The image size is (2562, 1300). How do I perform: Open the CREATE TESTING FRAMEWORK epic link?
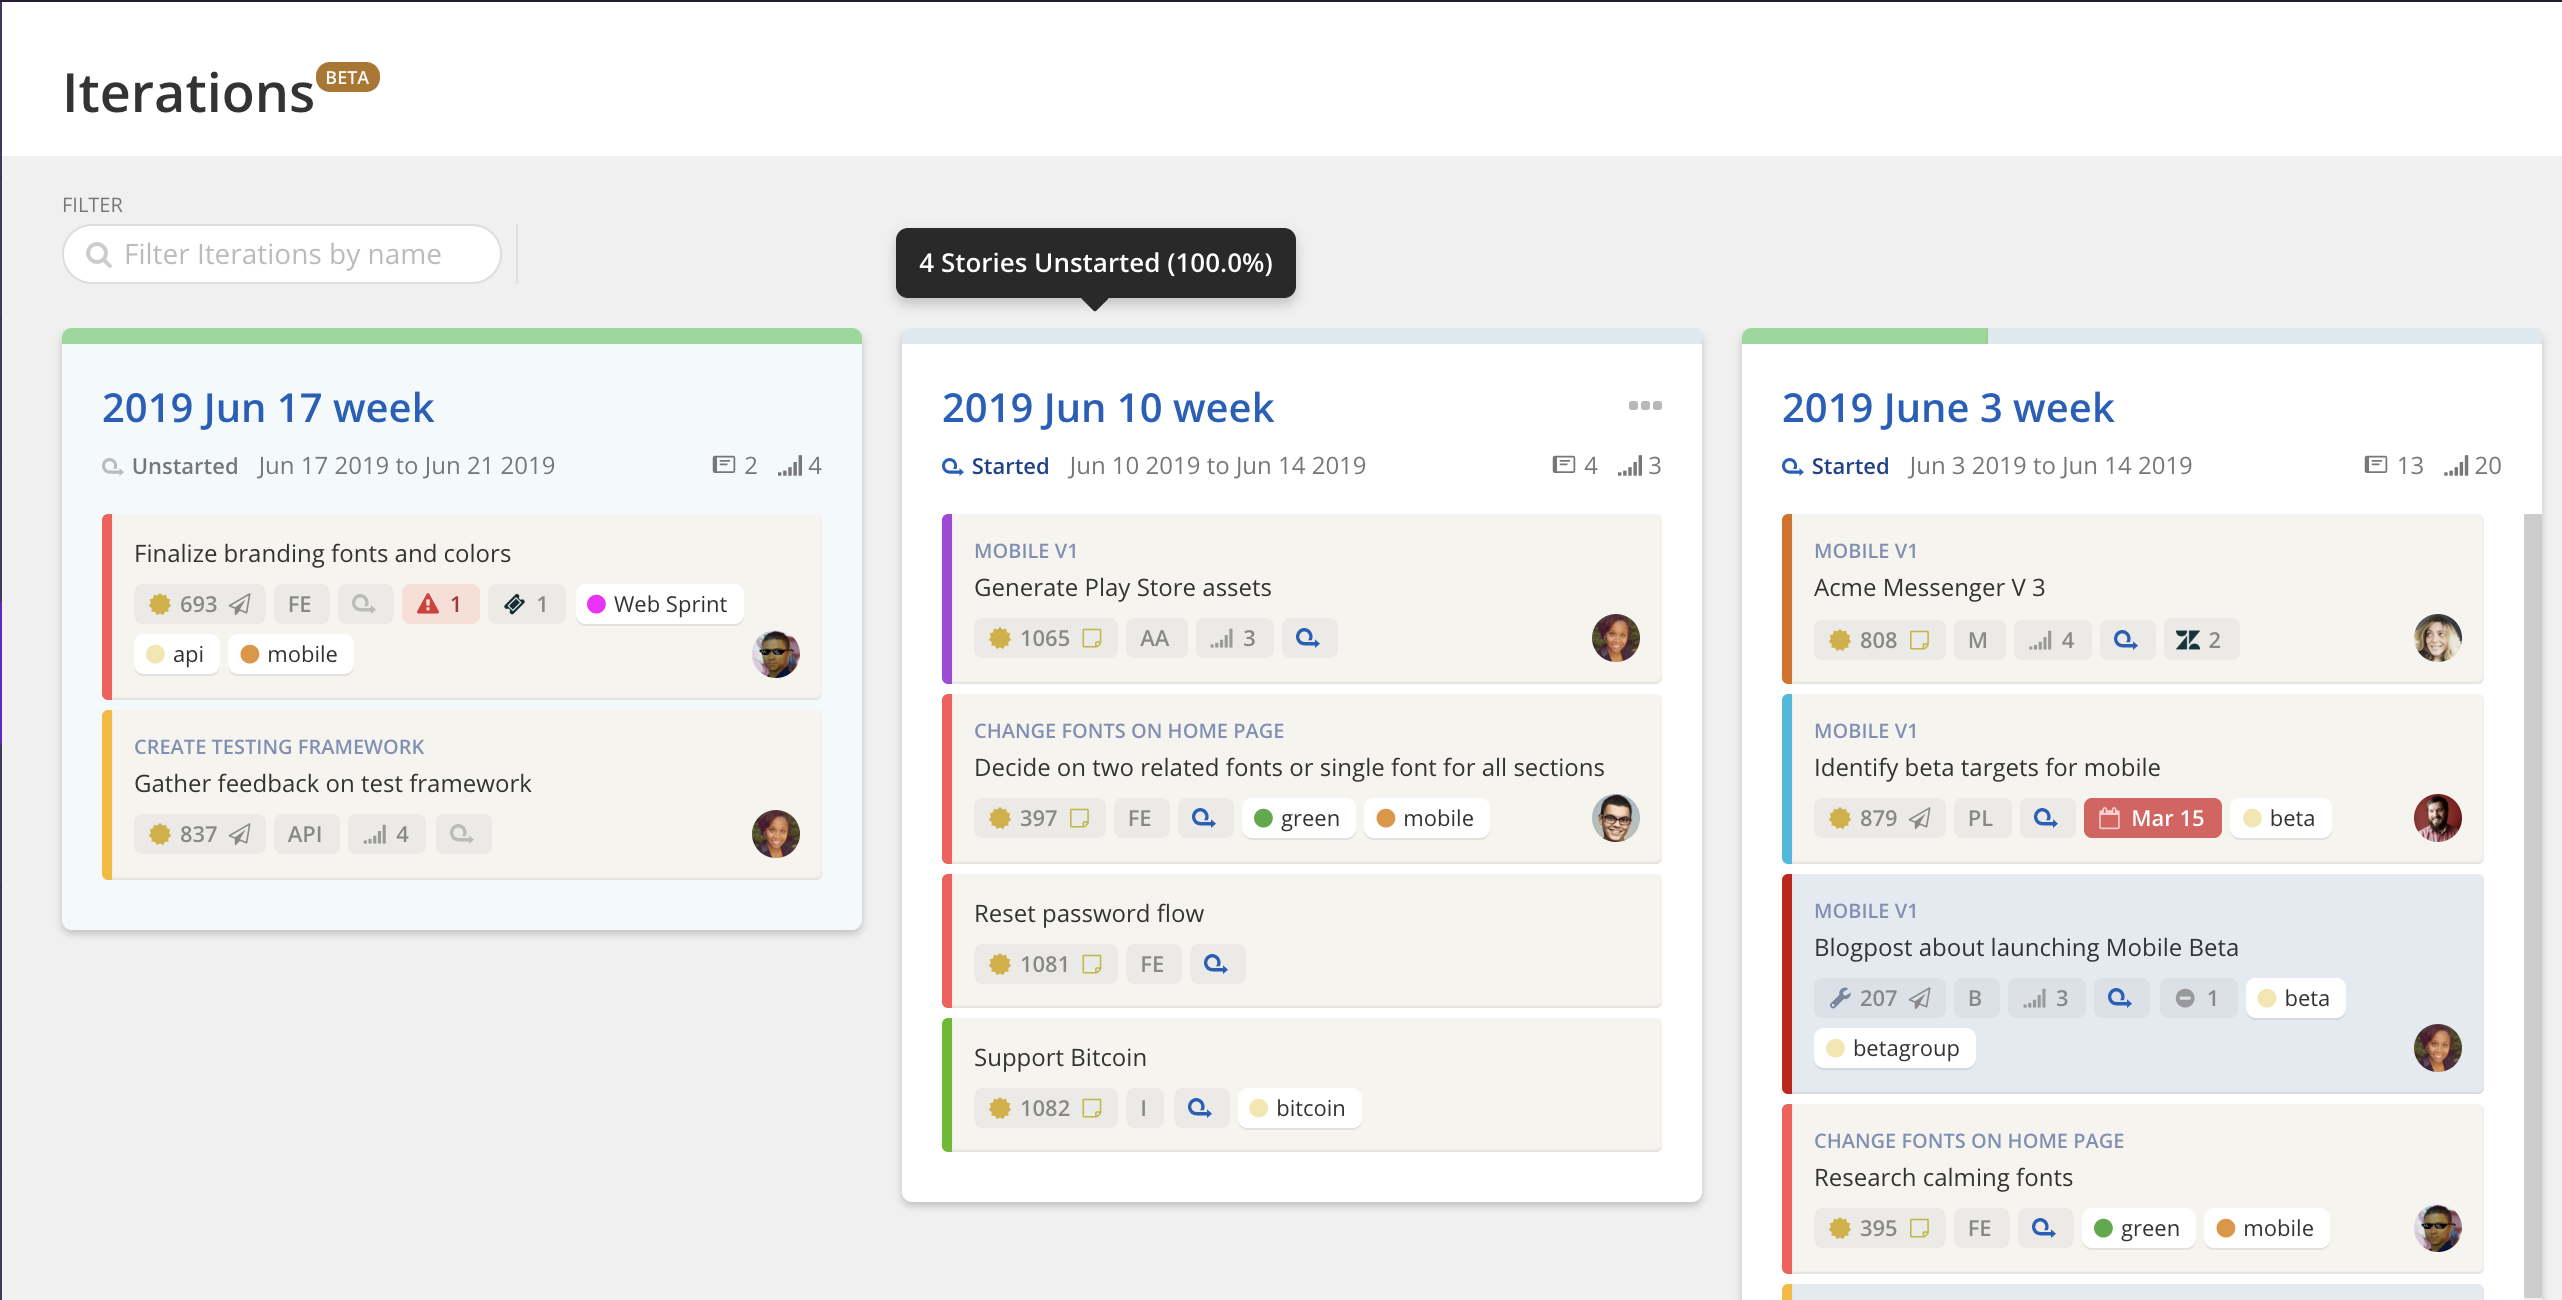[279, 747]
